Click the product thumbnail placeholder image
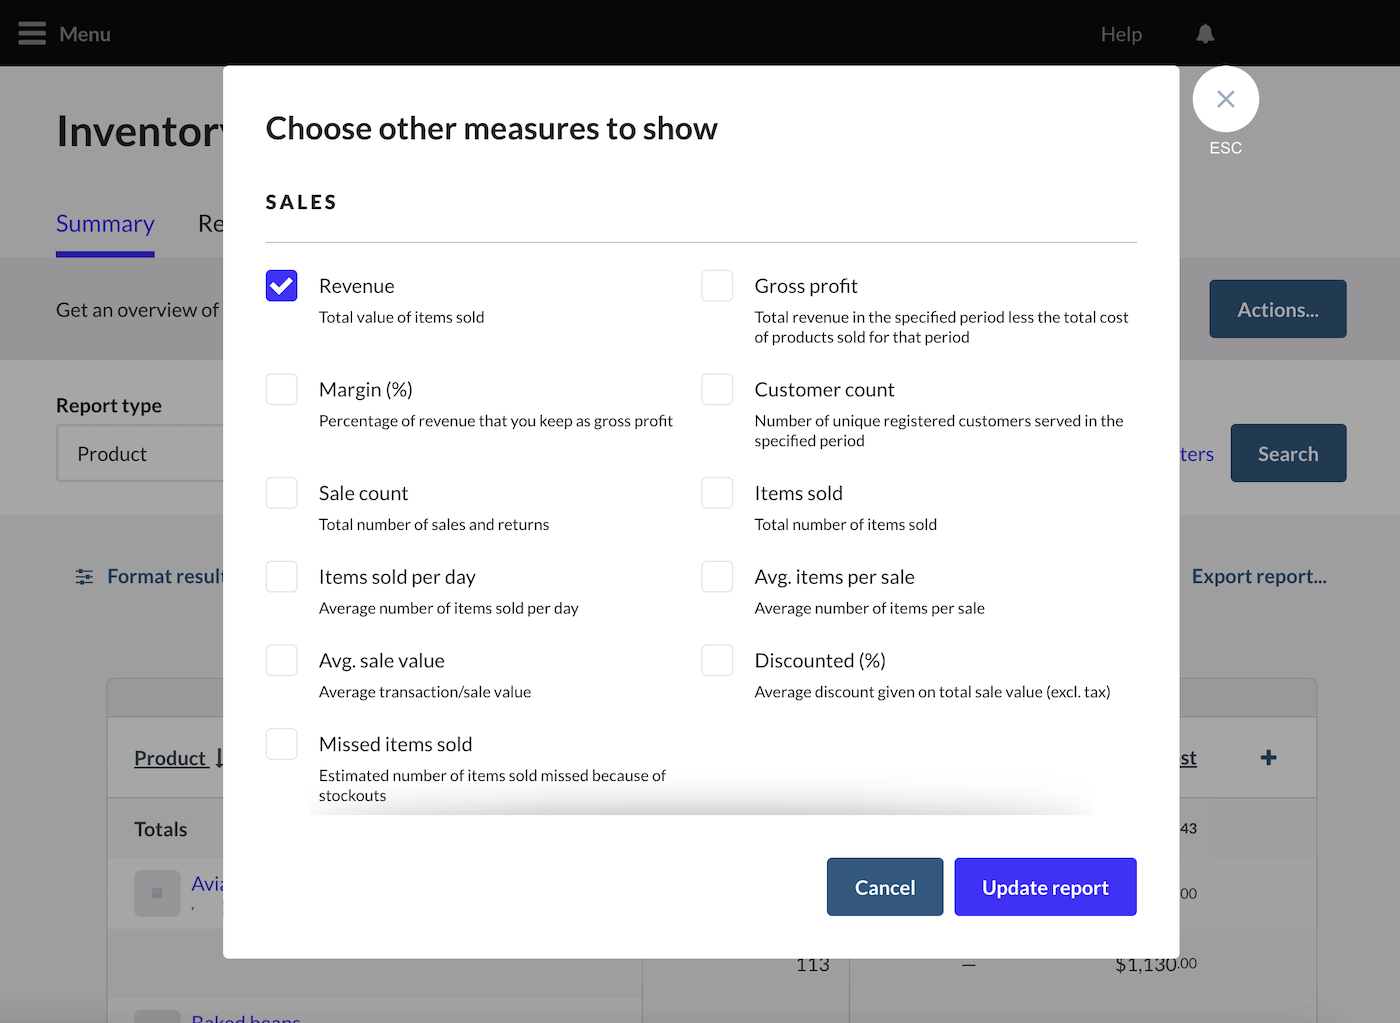 click(x=157, y=893)
